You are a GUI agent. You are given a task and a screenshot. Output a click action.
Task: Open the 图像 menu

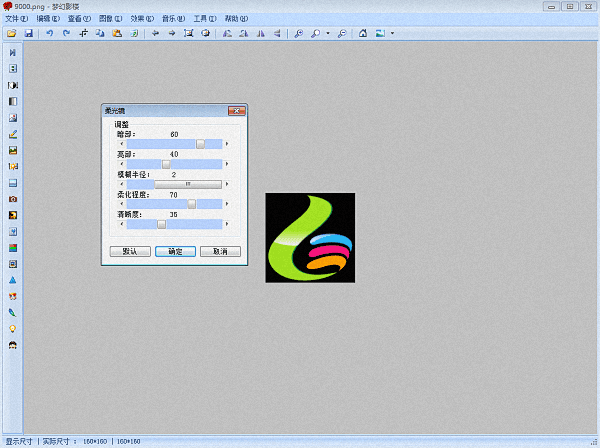(x=111, y=18)
